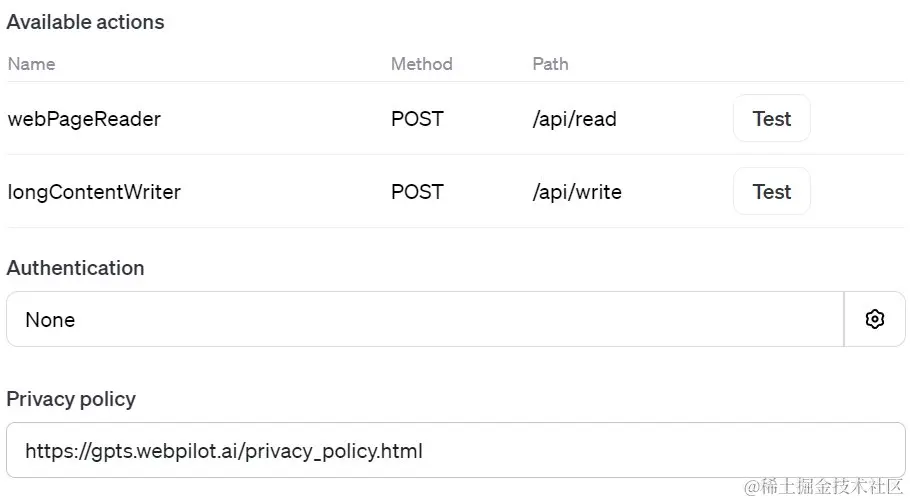910x503 pixels.
Task: Select the webPageReader action name
Action: pyautogui.click(x=84, y=119)
